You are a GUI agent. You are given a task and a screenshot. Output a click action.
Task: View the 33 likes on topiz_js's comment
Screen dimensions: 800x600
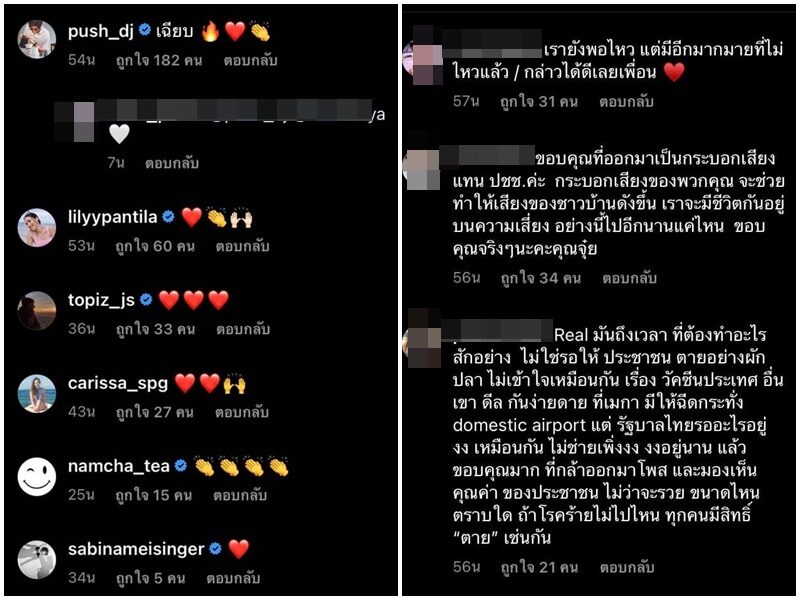[x=155, y=329]
